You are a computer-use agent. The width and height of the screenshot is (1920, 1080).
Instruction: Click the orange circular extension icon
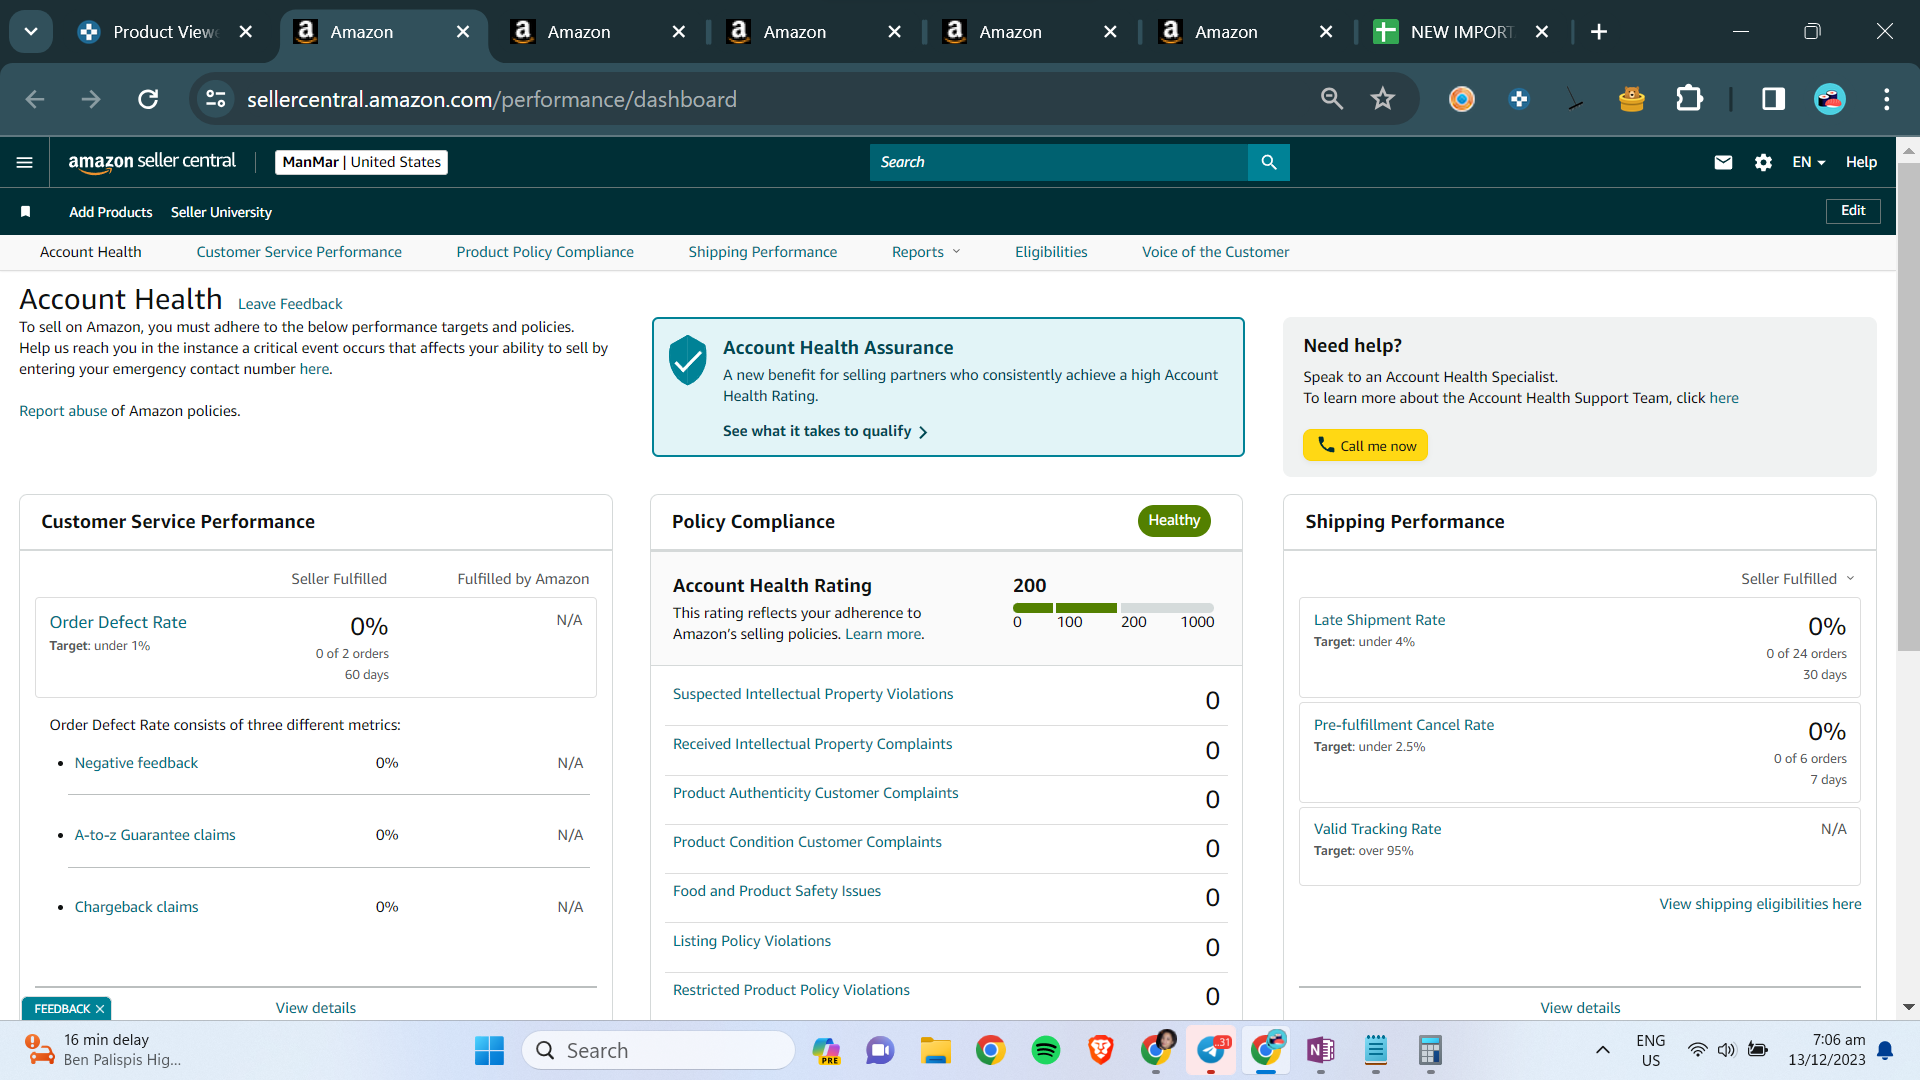pos(1462,99)
